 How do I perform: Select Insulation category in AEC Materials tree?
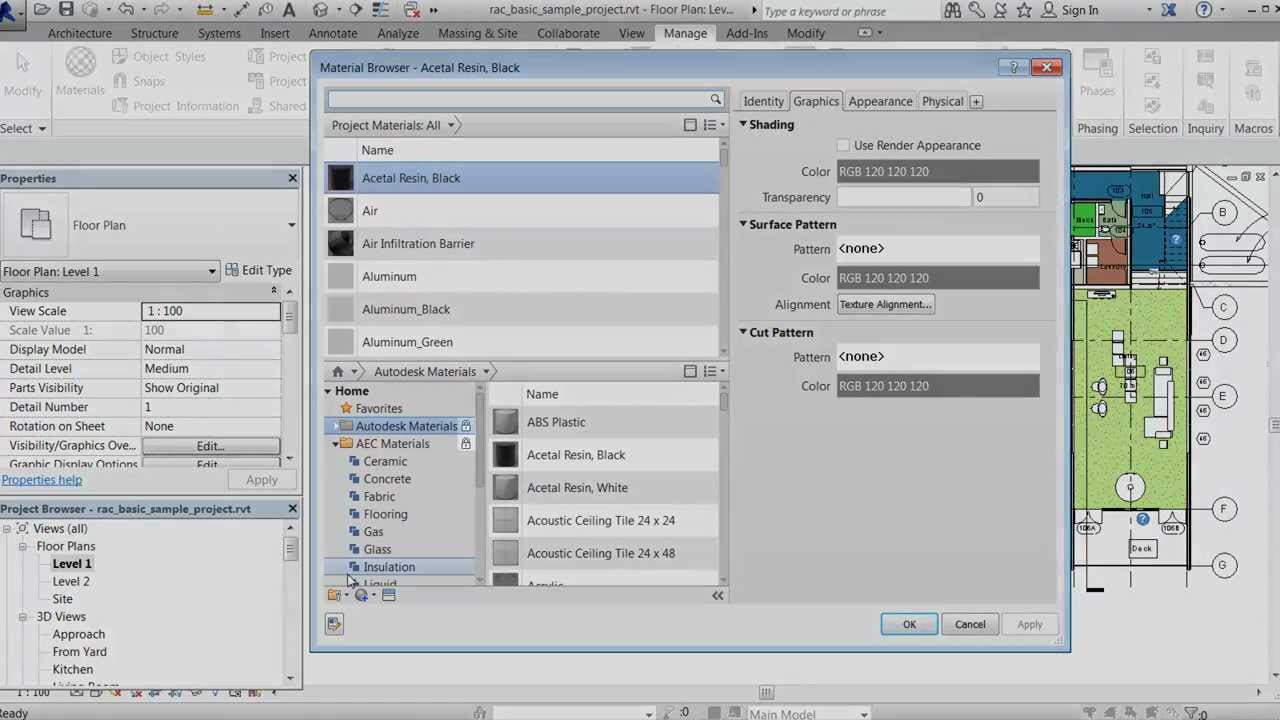[389, 567]
